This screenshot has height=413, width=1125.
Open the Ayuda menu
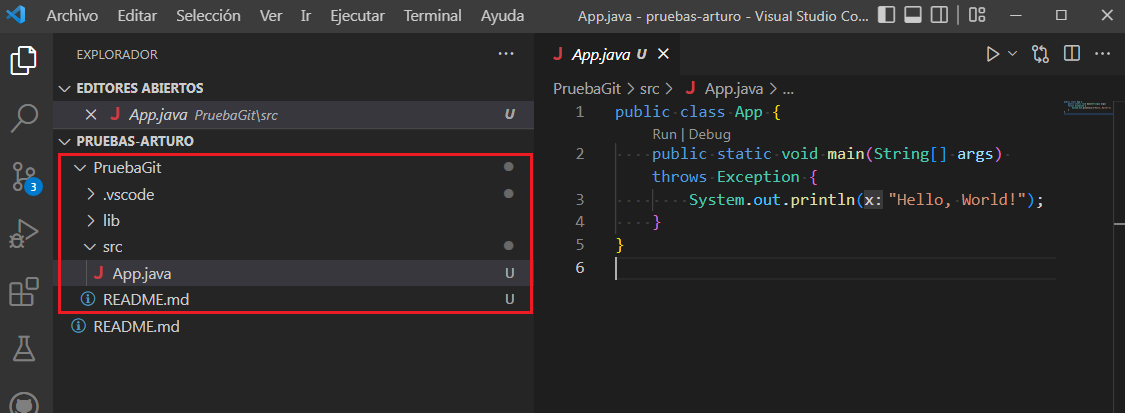click(502, 15)
